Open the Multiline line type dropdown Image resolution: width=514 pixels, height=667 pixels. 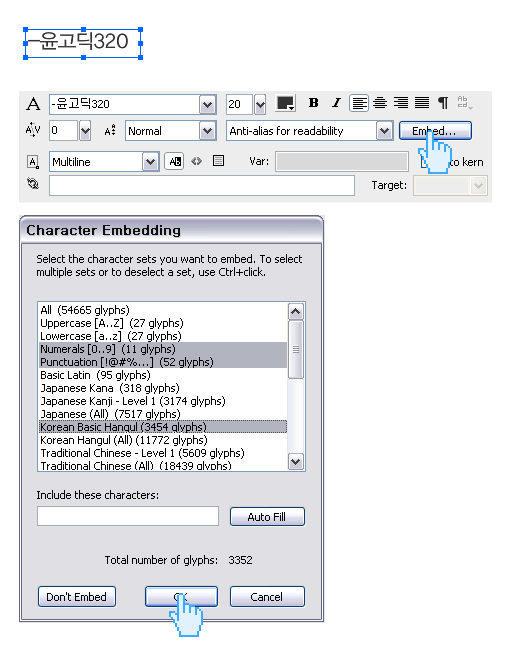[150, 162]
